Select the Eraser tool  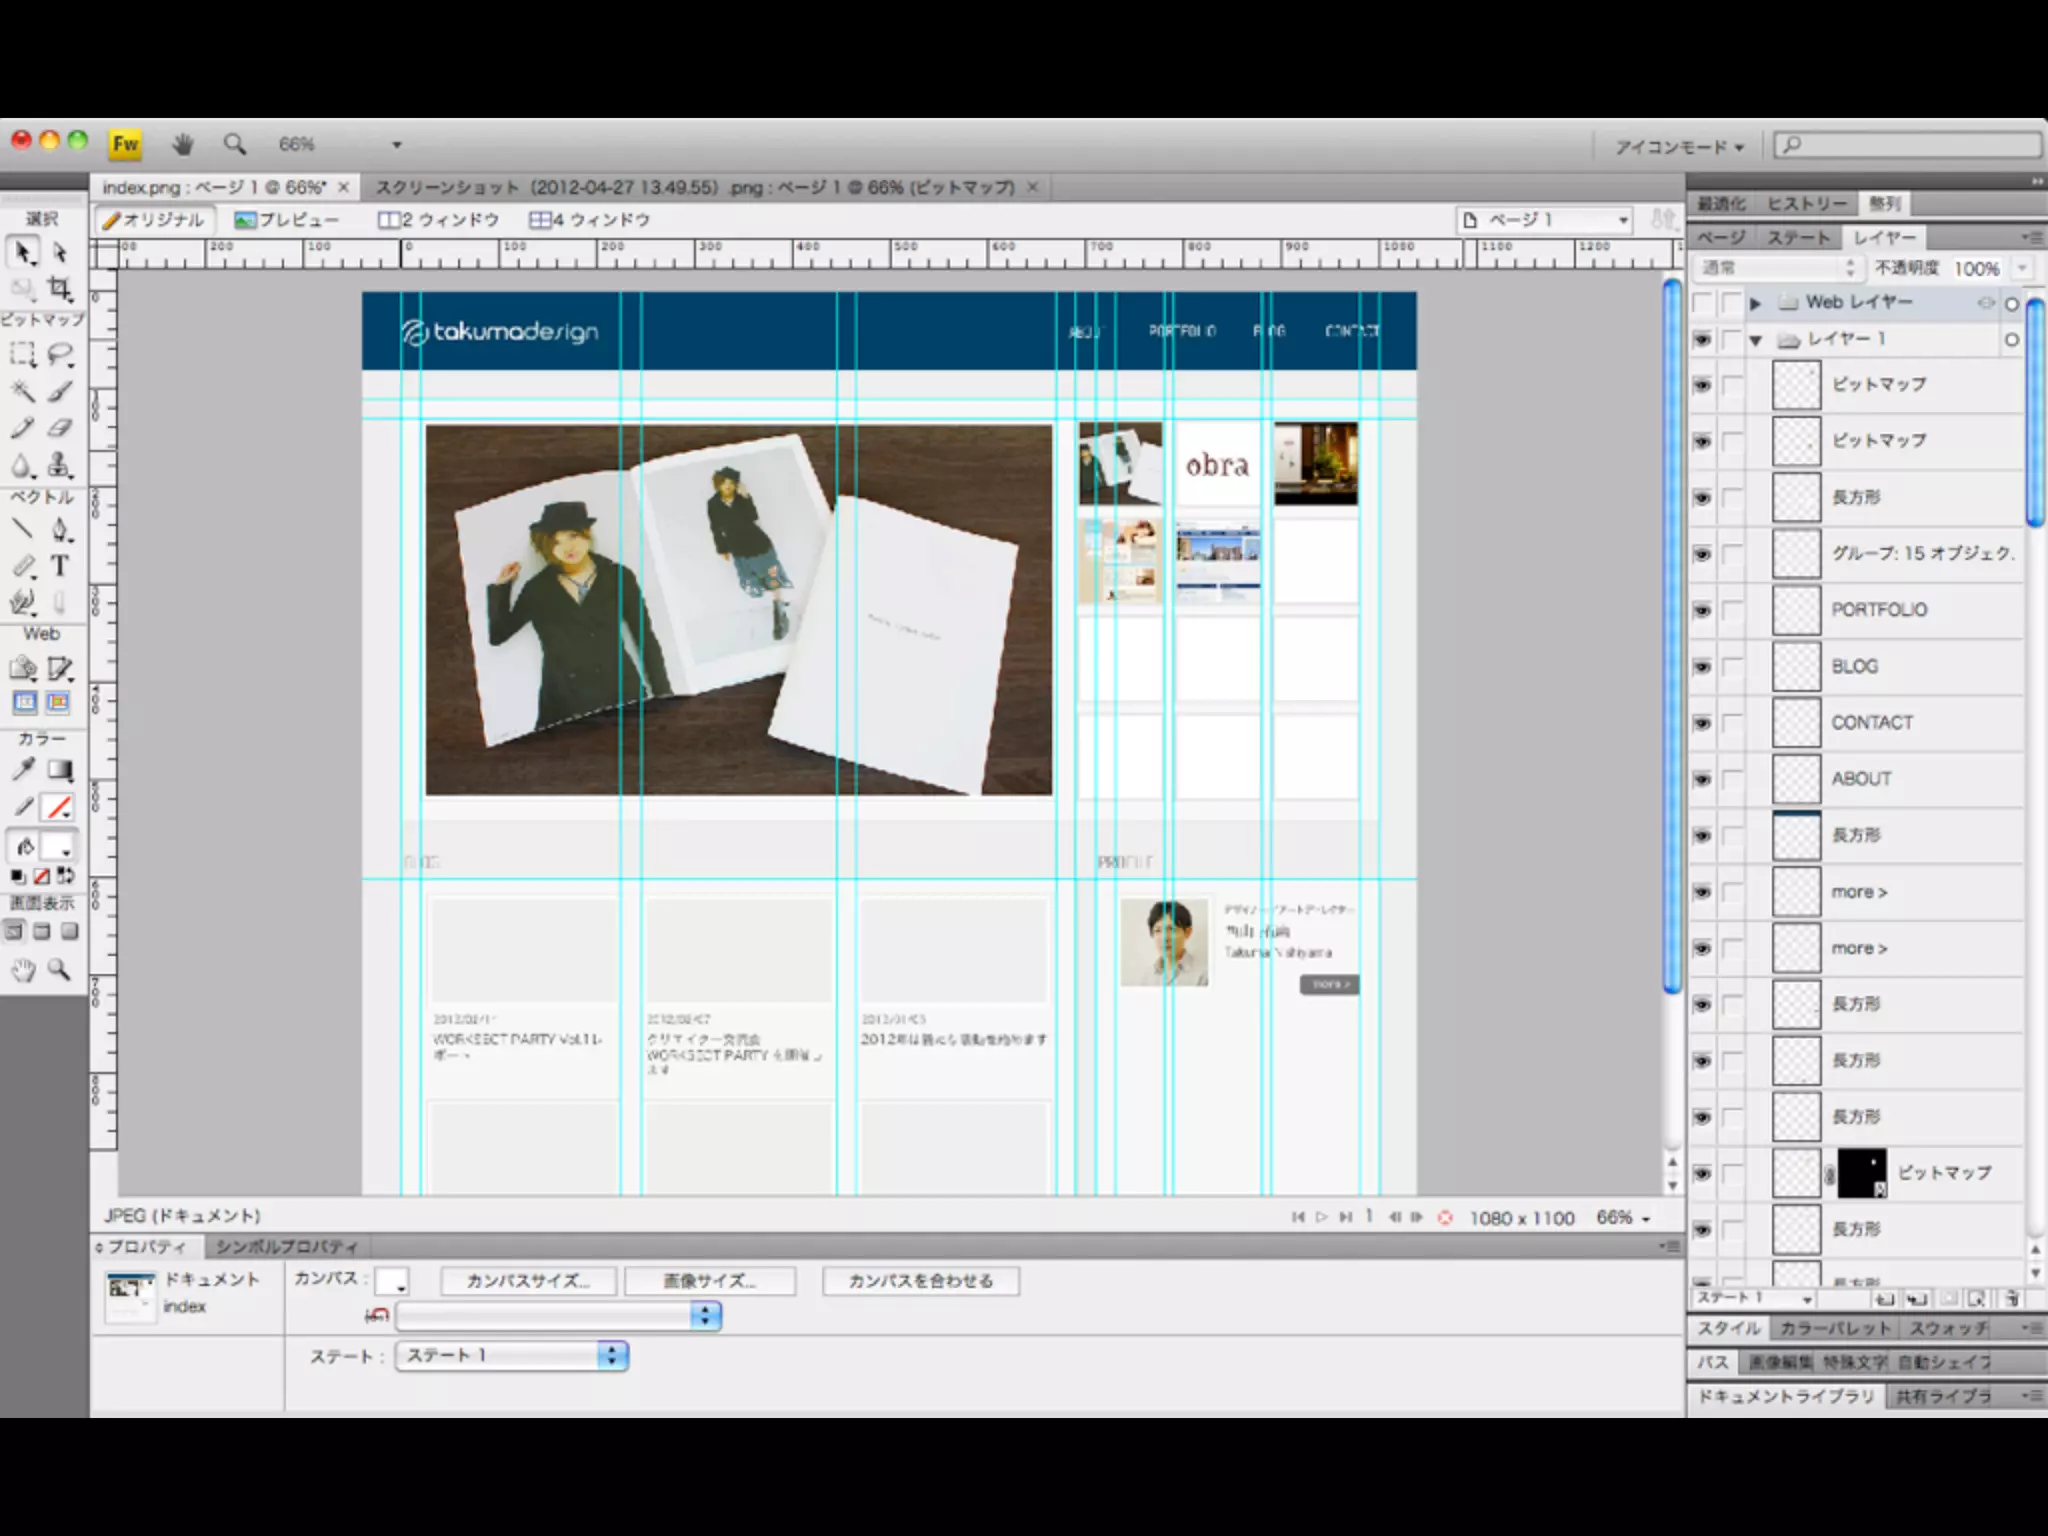coord(60,428)
